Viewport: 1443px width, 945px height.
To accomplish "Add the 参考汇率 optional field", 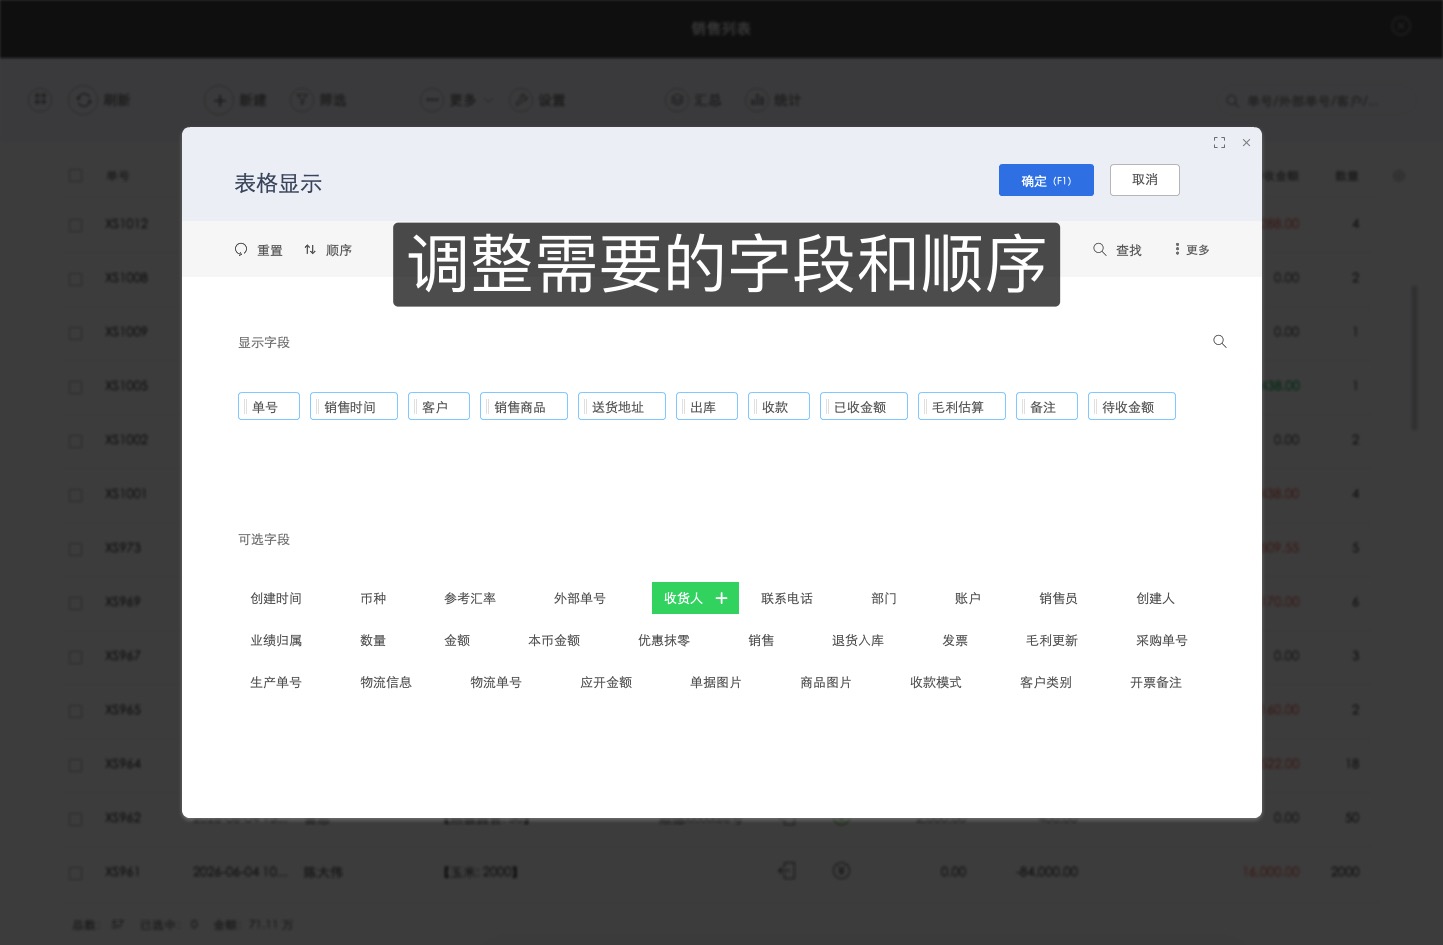I will [470, 598].
